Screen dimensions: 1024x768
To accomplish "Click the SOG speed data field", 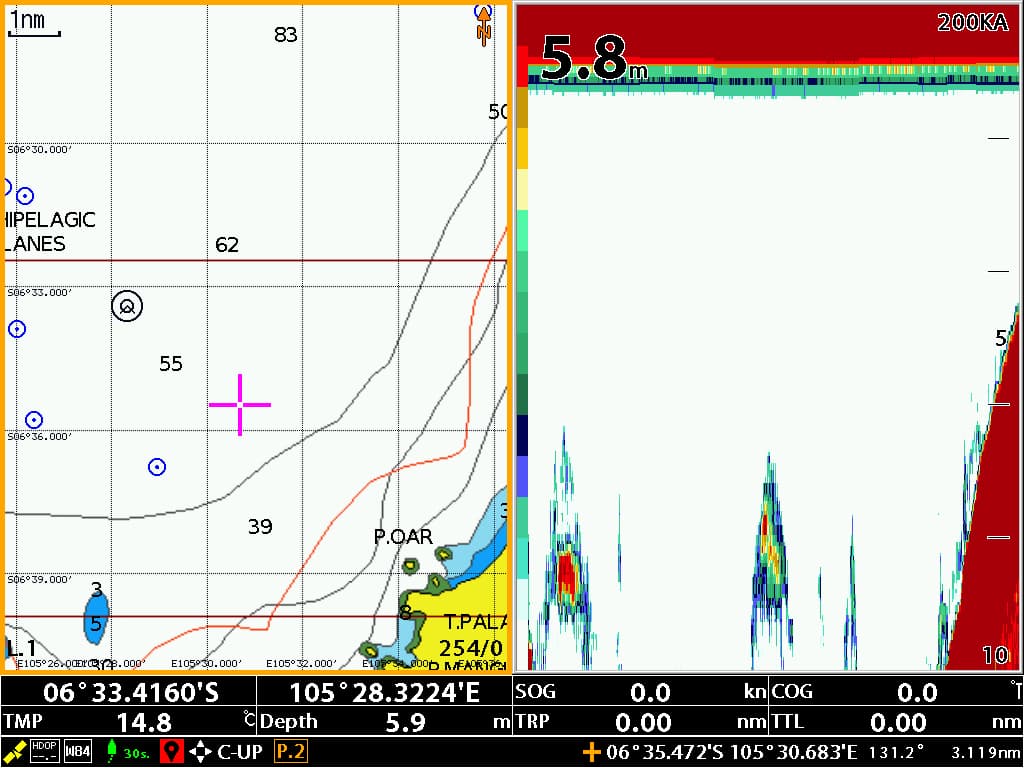I will point(640,692).
